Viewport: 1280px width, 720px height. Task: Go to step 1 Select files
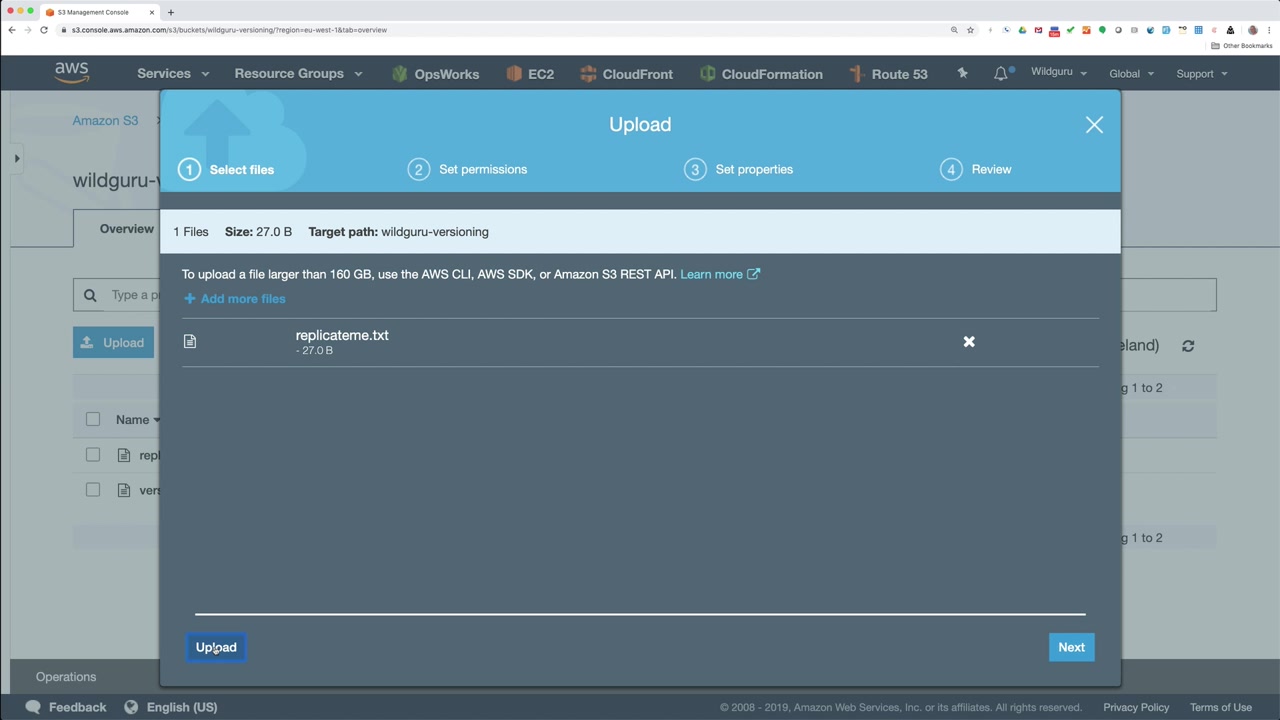[x=226, y=170]
